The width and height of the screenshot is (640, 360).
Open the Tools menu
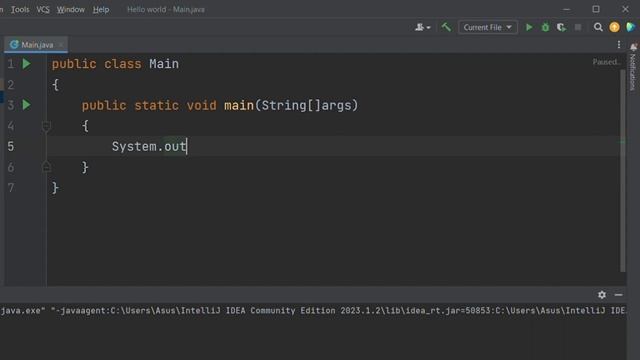tap(20, 9)
